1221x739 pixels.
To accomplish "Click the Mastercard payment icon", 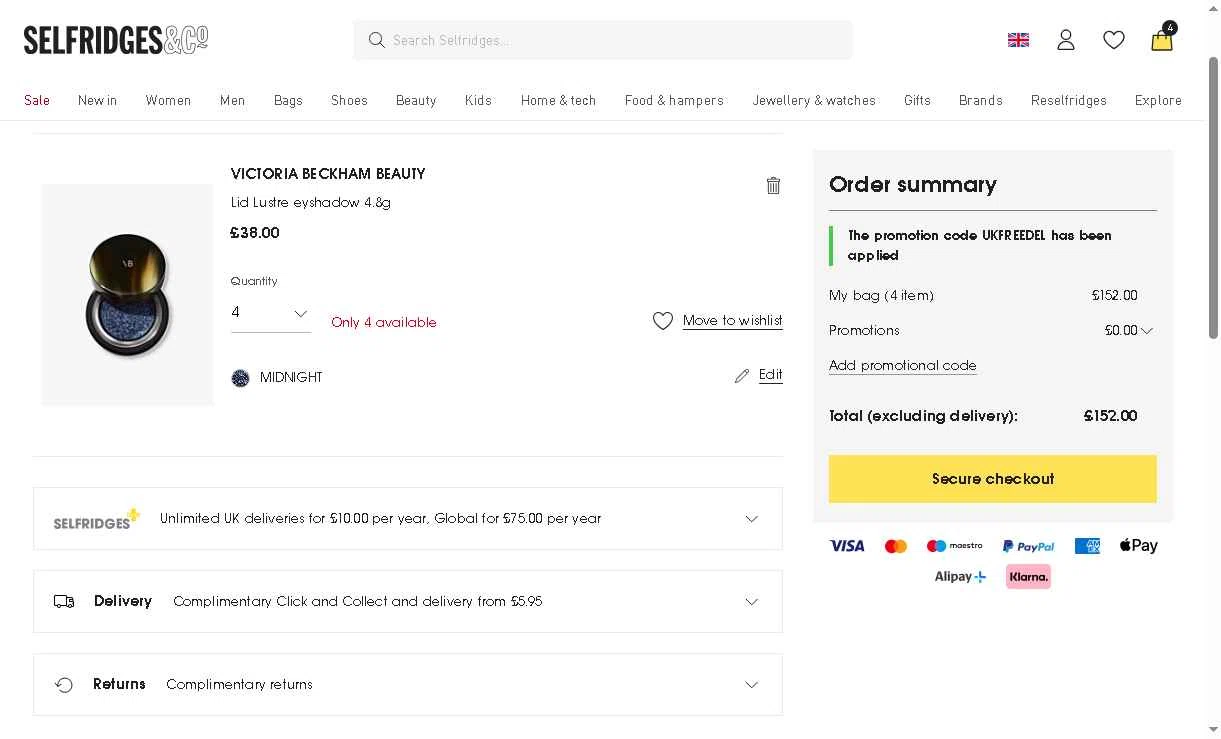I will (x=896, y=546).
